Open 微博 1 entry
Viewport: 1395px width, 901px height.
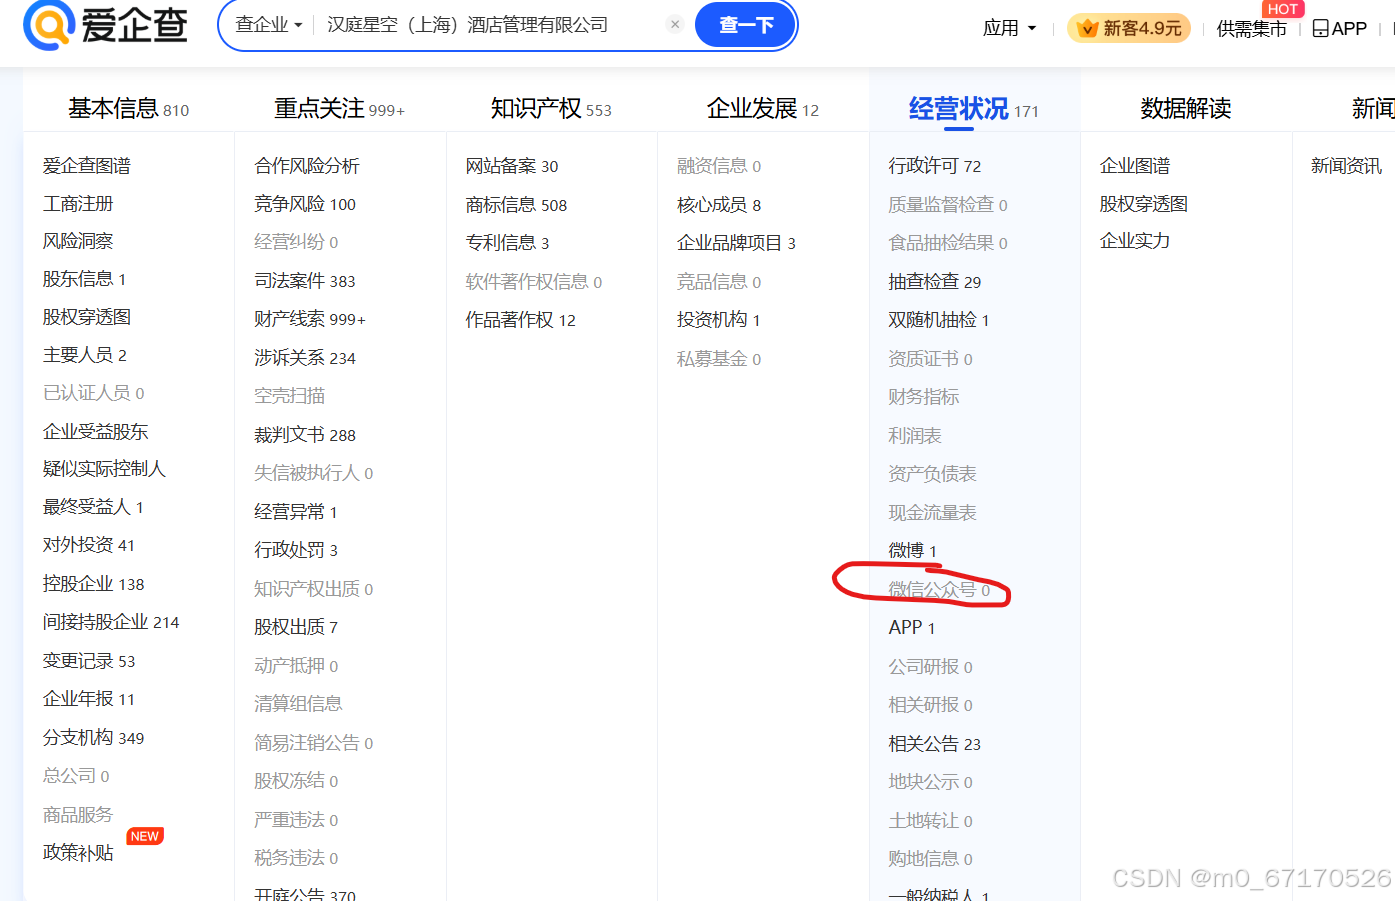(913, 551)
